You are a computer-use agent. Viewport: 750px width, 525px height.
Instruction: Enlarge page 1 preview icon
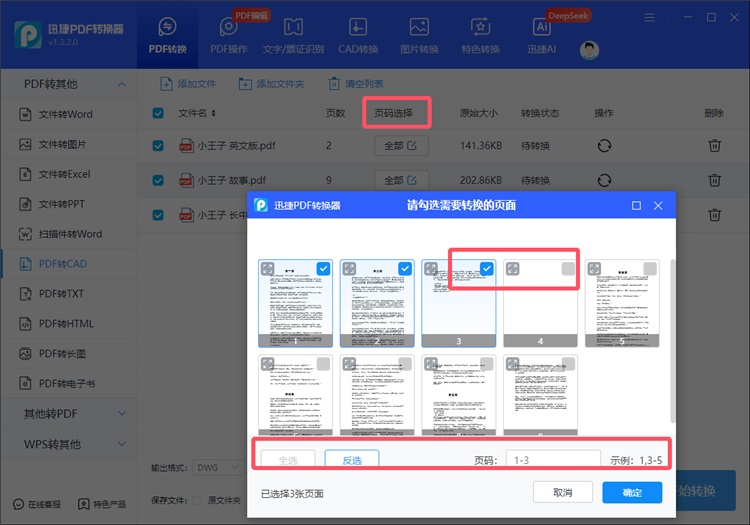click(x=268, y=269)
